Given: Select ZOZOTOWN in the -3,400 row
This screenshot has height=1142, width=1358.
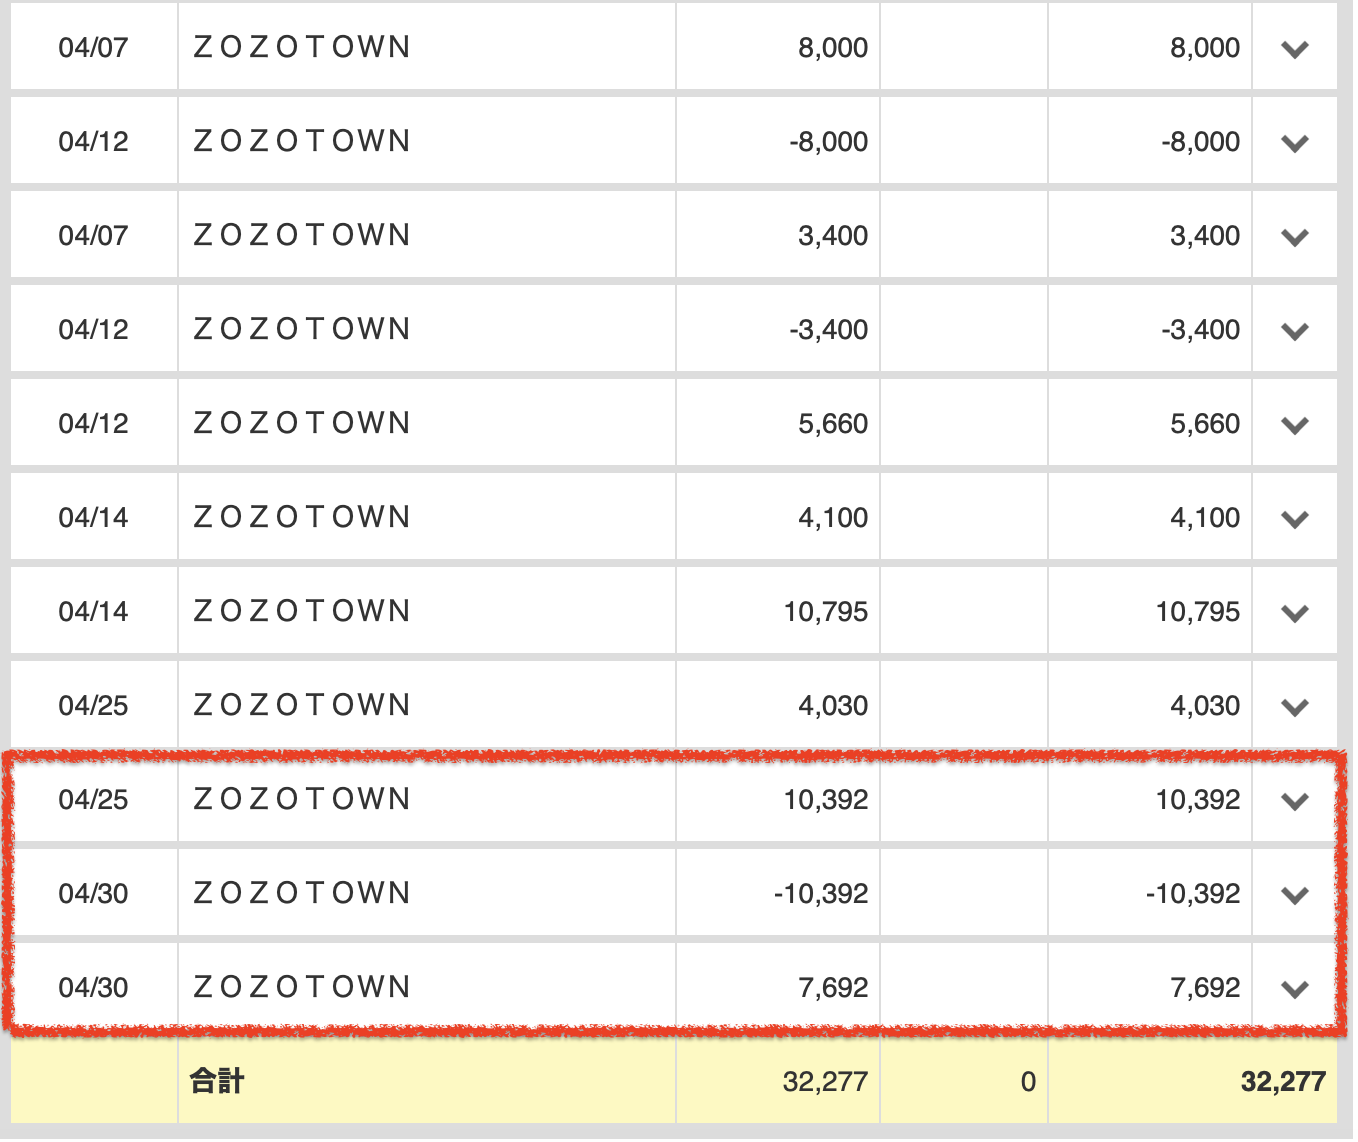Looking at the screenshot, I should [x=301, y=329].
